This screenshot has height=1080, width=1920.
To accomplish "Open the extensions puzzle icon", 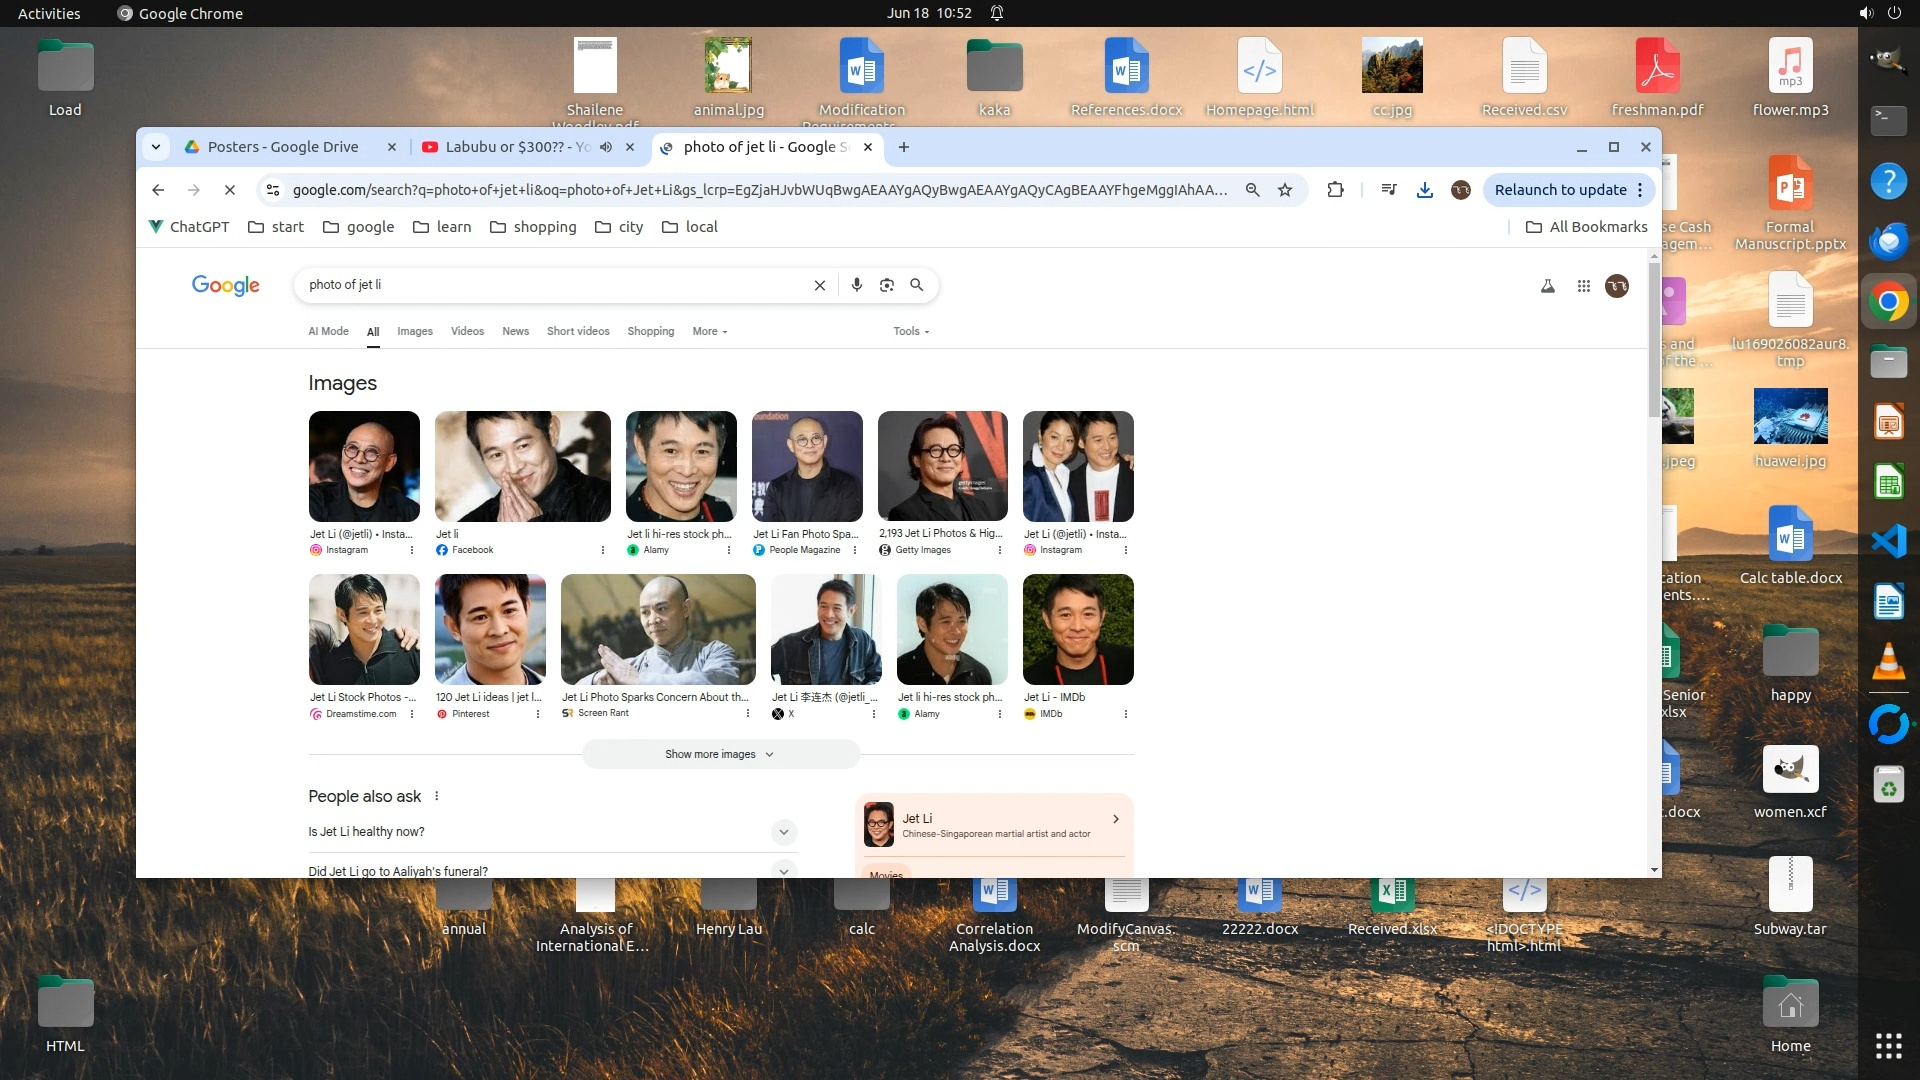I will (x=1335, y=190).
